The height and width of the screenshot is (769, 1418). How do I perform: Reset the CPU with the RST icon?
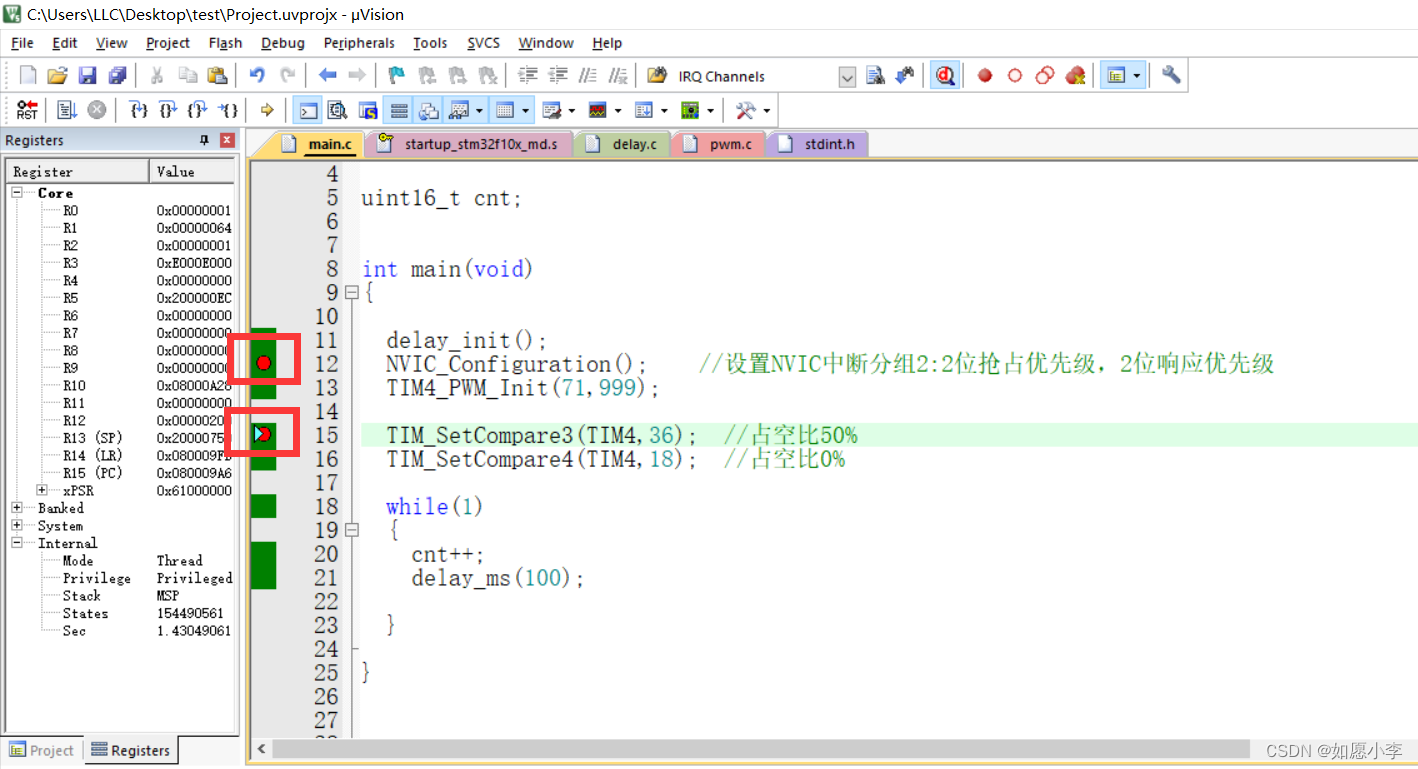[27, 110]
